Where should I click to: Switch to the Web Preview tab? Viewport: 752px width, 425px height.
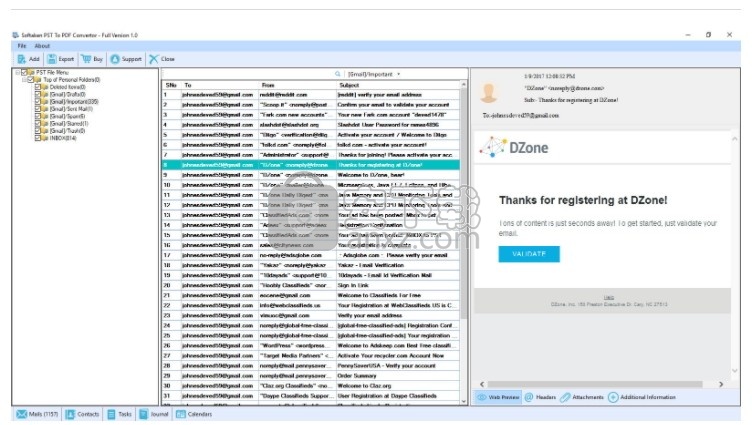(498, 397)
